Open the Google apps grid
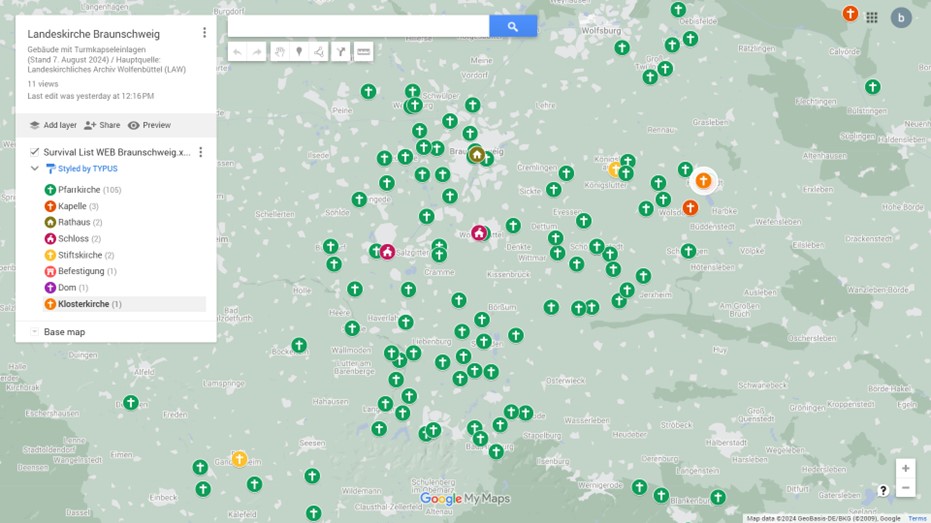 pos(872,17)
